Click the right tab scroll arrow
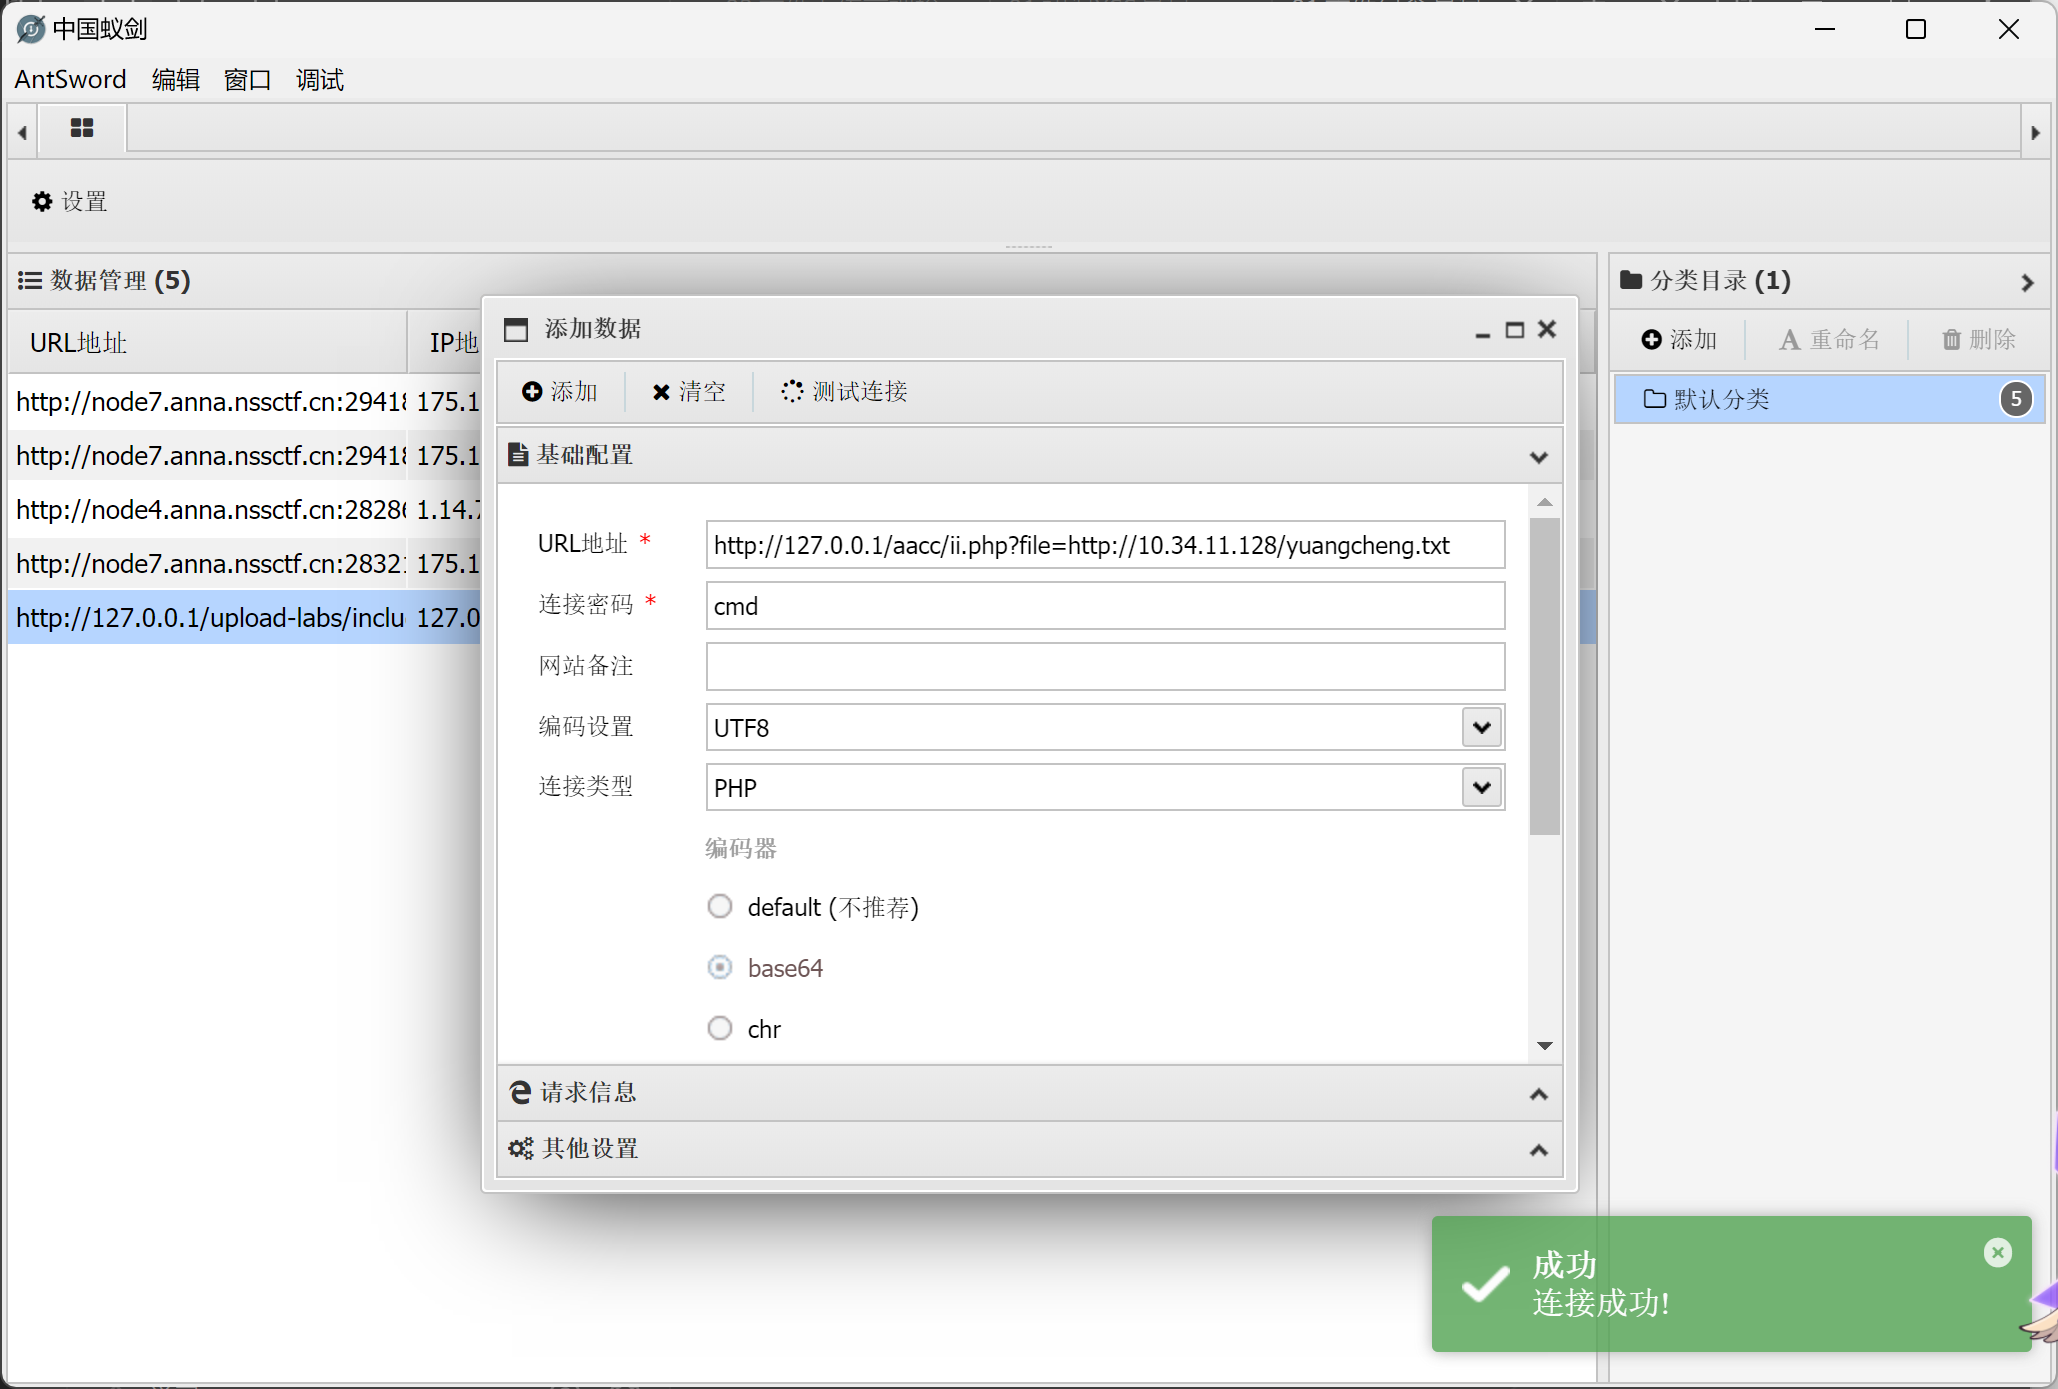Image resolution: width=2058 pixels, height=1389 pixels. coord(2035,132)
